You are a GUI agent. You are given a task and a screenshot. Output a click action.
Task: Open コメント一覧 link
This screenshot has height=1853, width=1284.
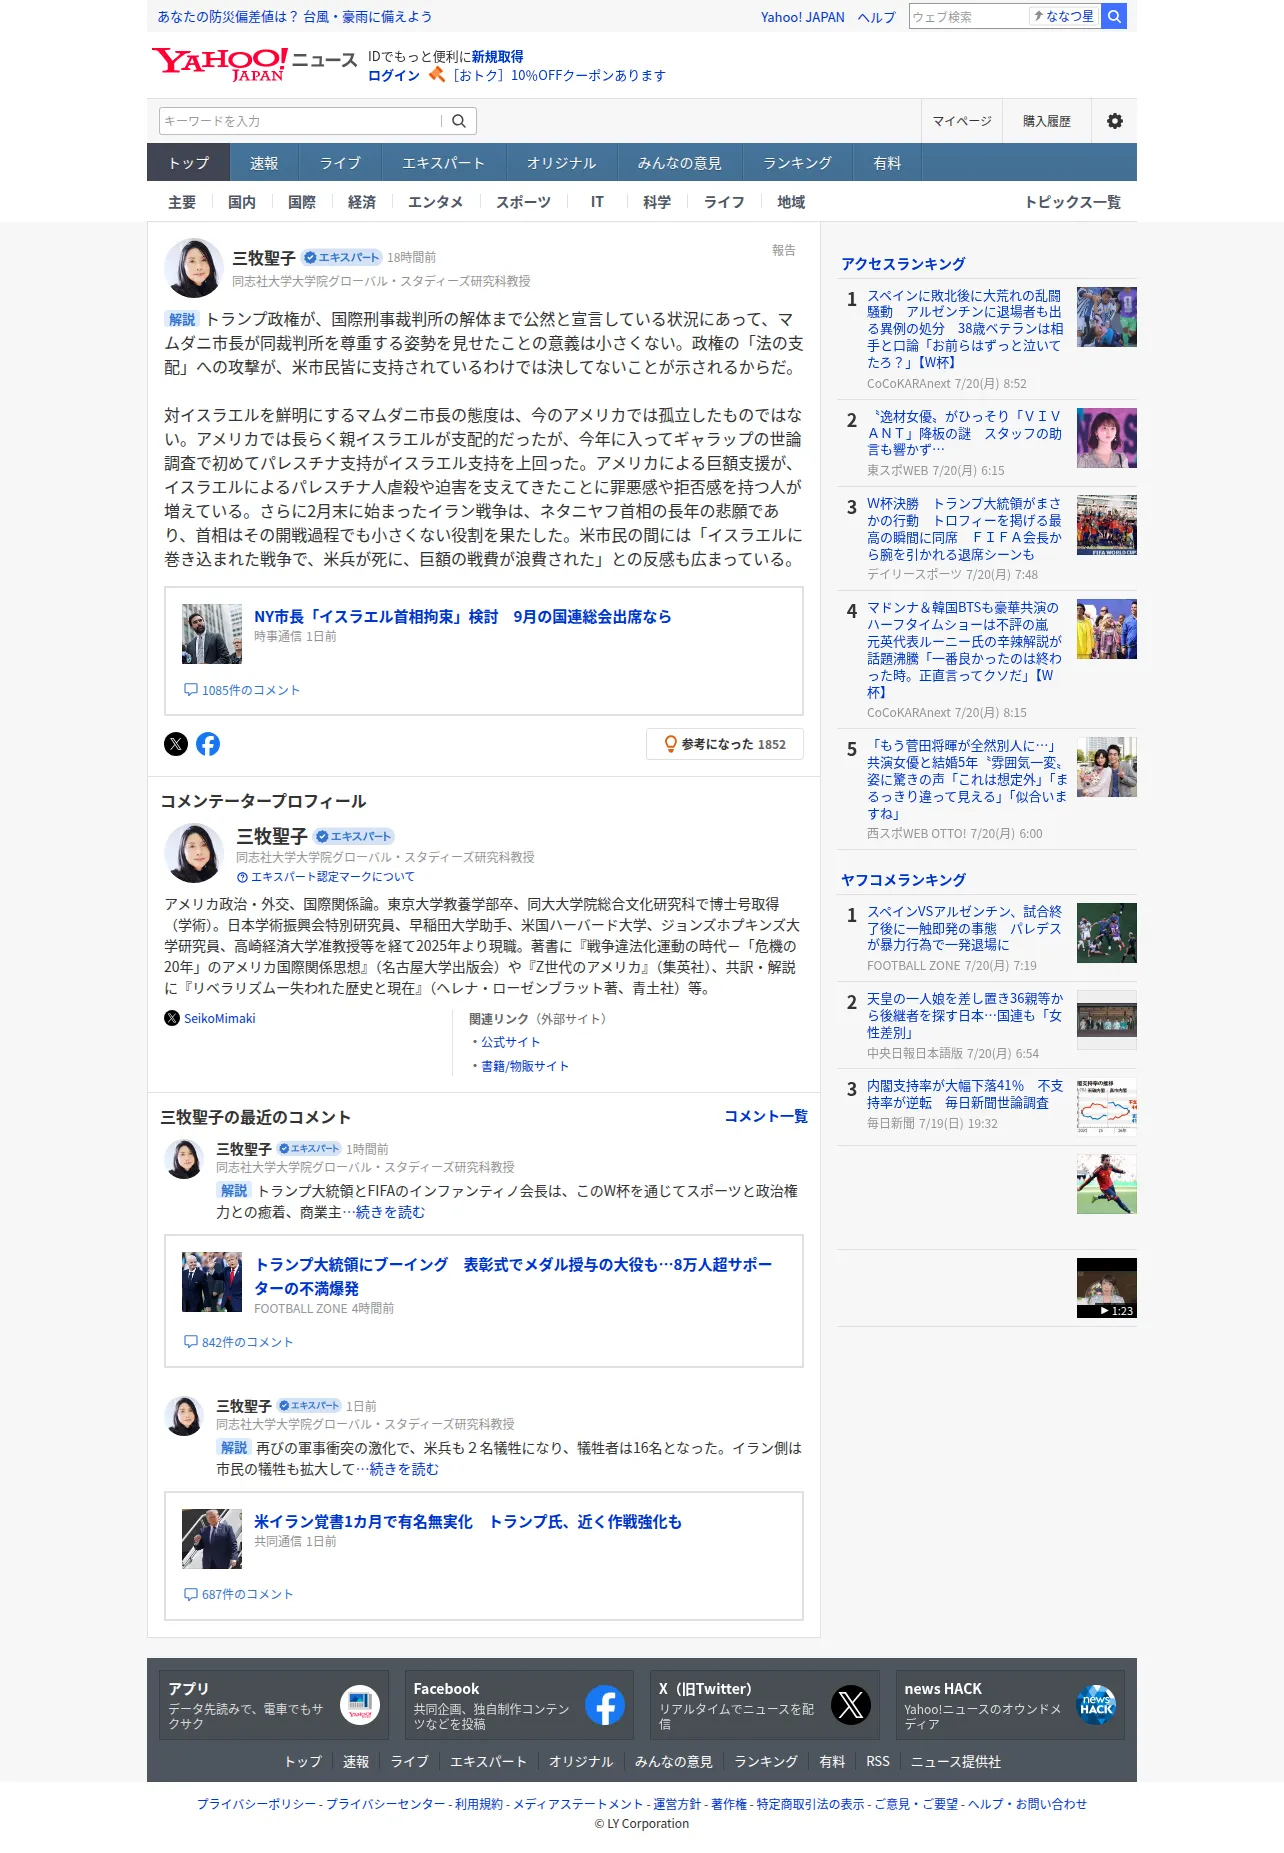[x=766, y=1116]
